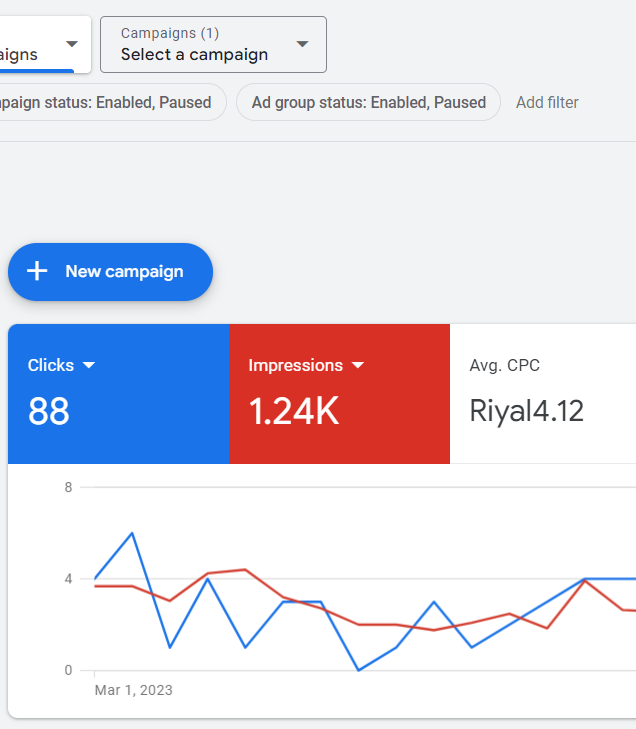Click the y-axis label 4 on chart
Screen dimensions: 636x729
coord(68,579)
